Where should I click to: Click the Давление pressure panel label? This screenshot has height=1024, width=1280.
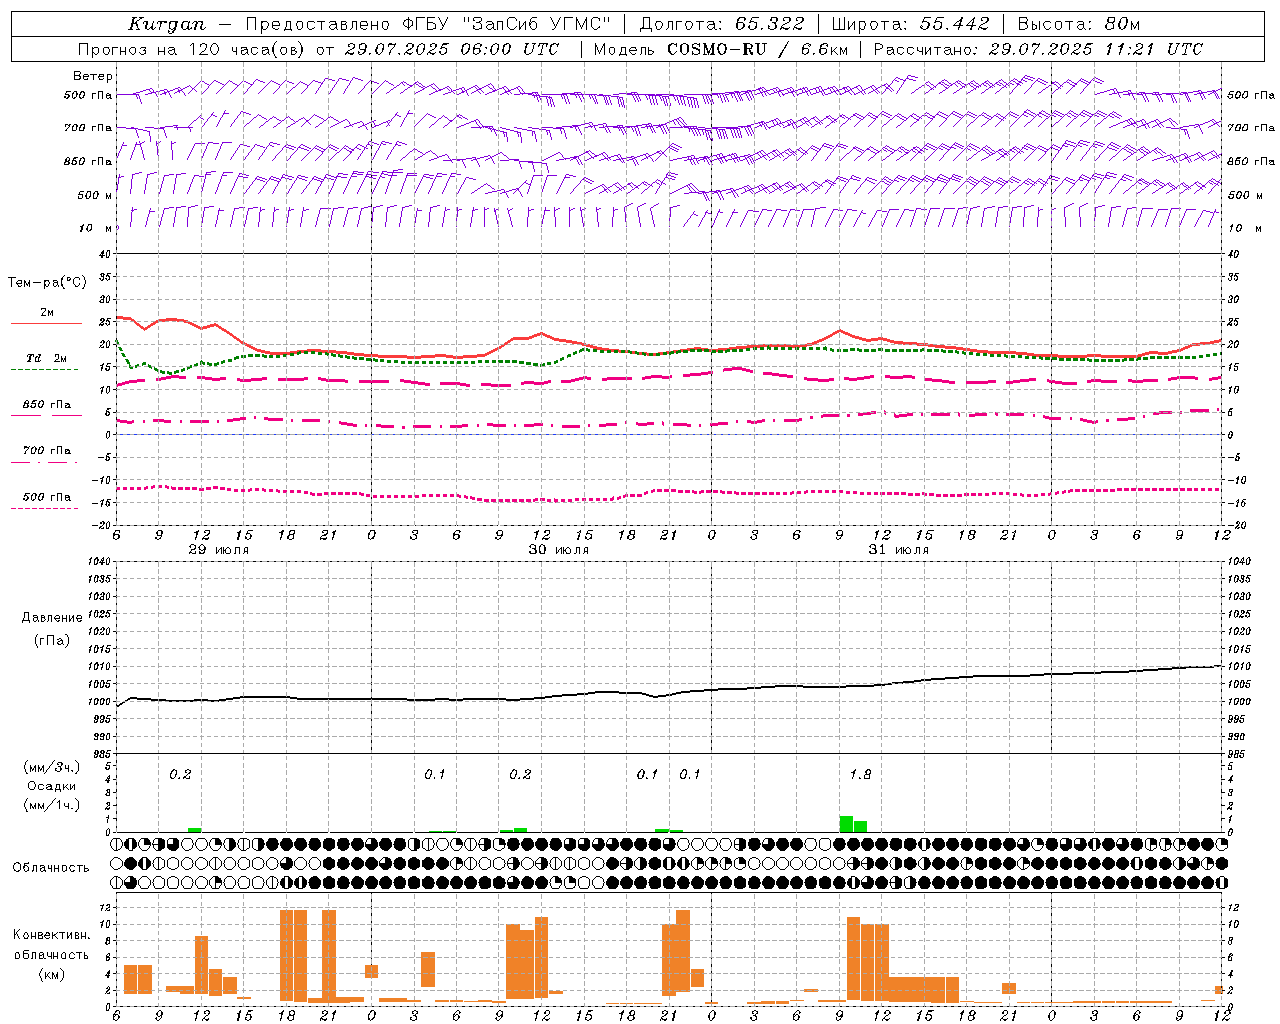[52, 618]
